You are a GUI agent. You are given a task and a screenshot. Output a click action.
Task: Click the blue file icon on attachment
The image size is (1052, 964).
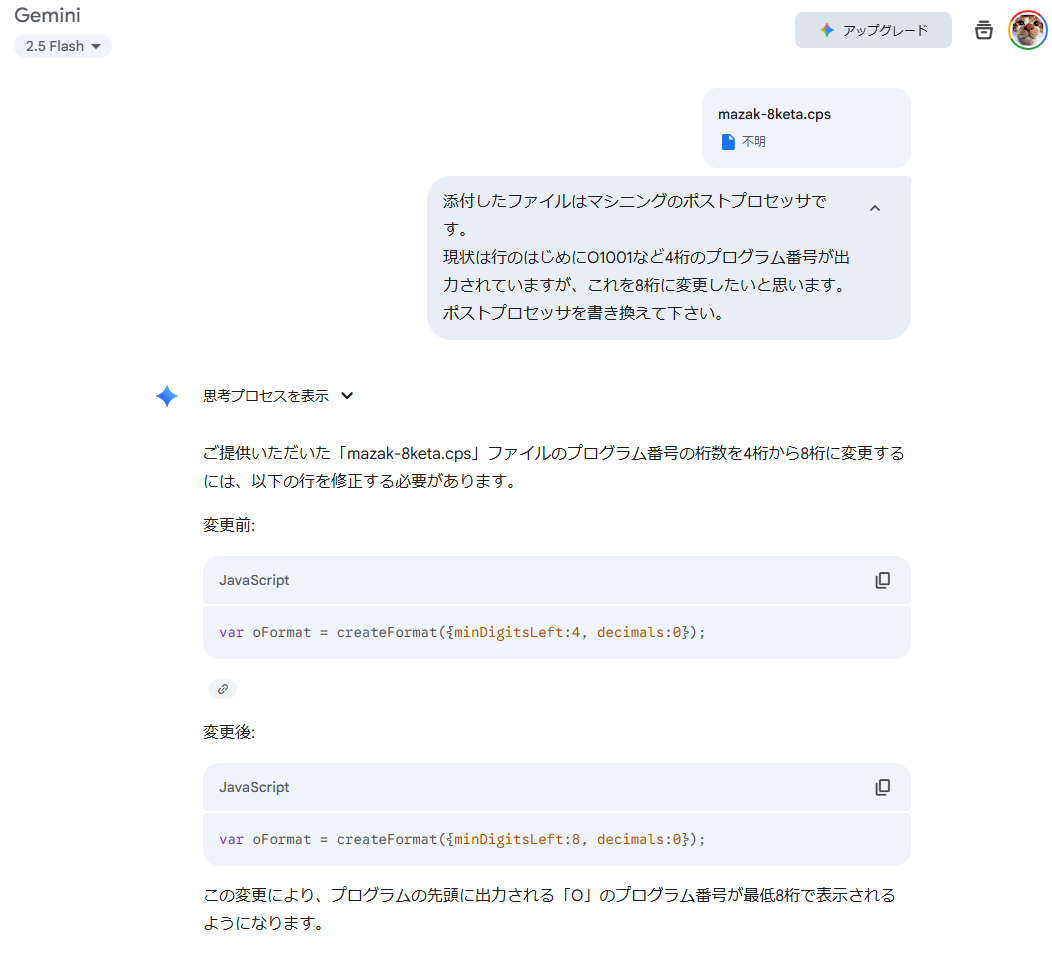pyautogui.click(x=727, y=142)
